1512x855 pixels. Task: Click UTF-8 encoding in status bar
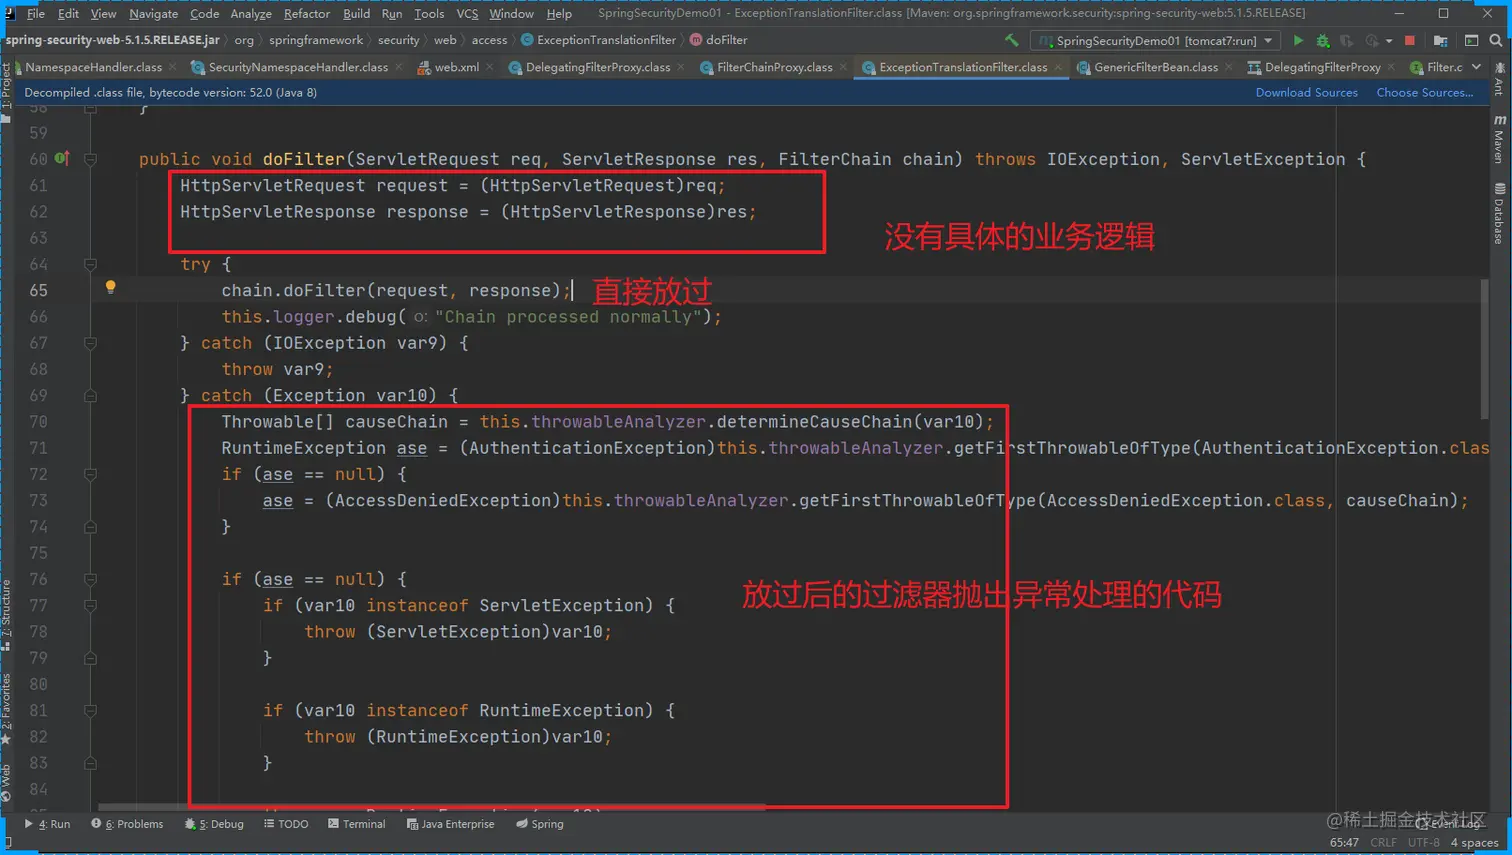1423,843
